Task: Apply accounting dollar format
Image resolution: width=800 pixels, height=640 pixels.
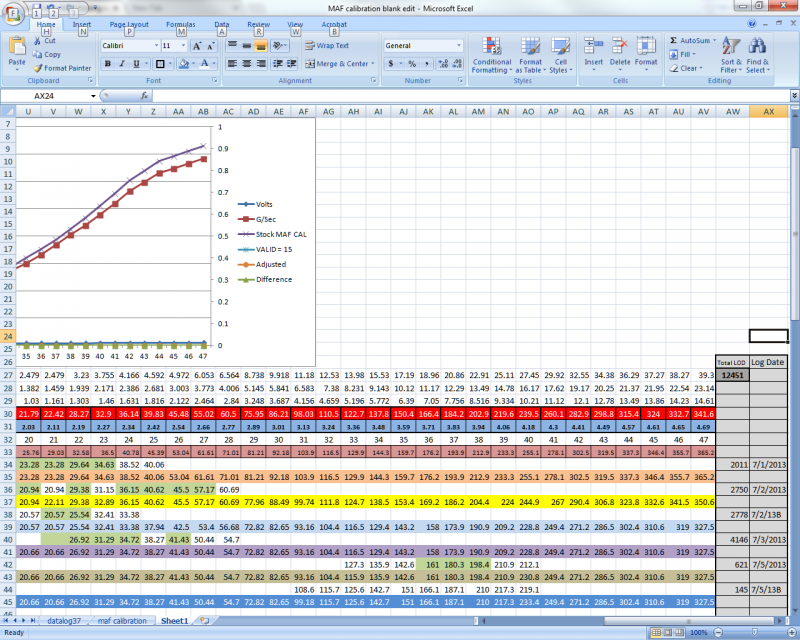Action: coord(391,64)
